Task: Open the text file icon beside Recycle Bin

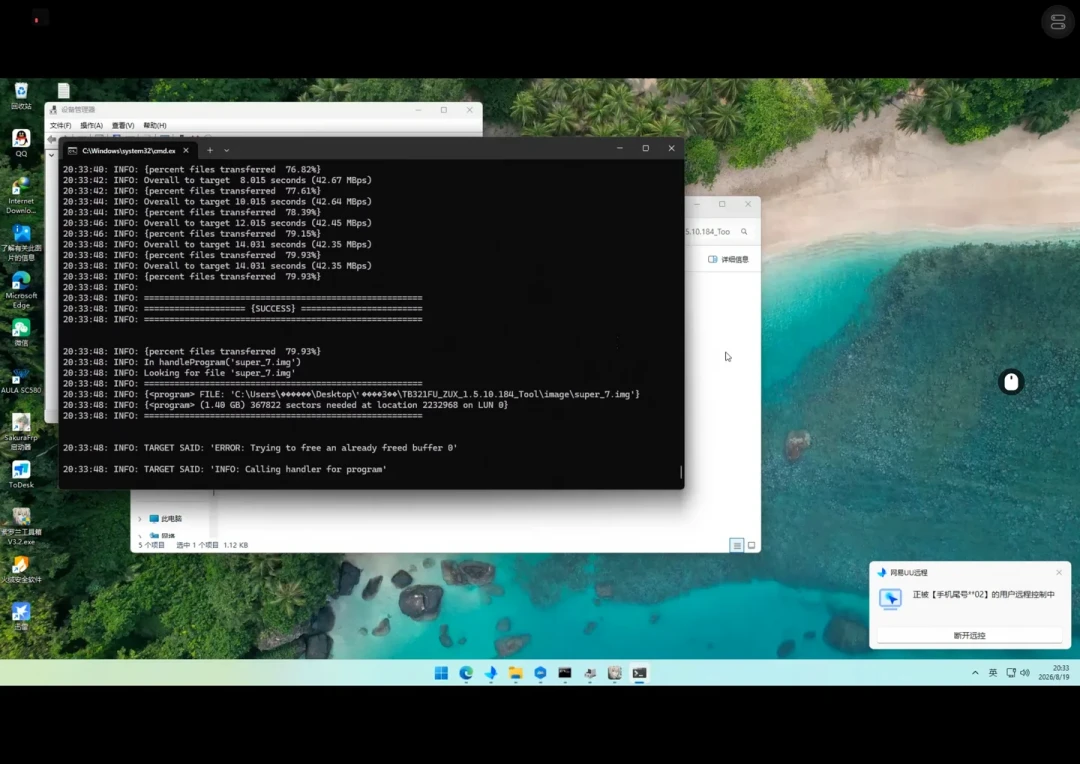Action: pyautogui.click(x=63, y=91)
